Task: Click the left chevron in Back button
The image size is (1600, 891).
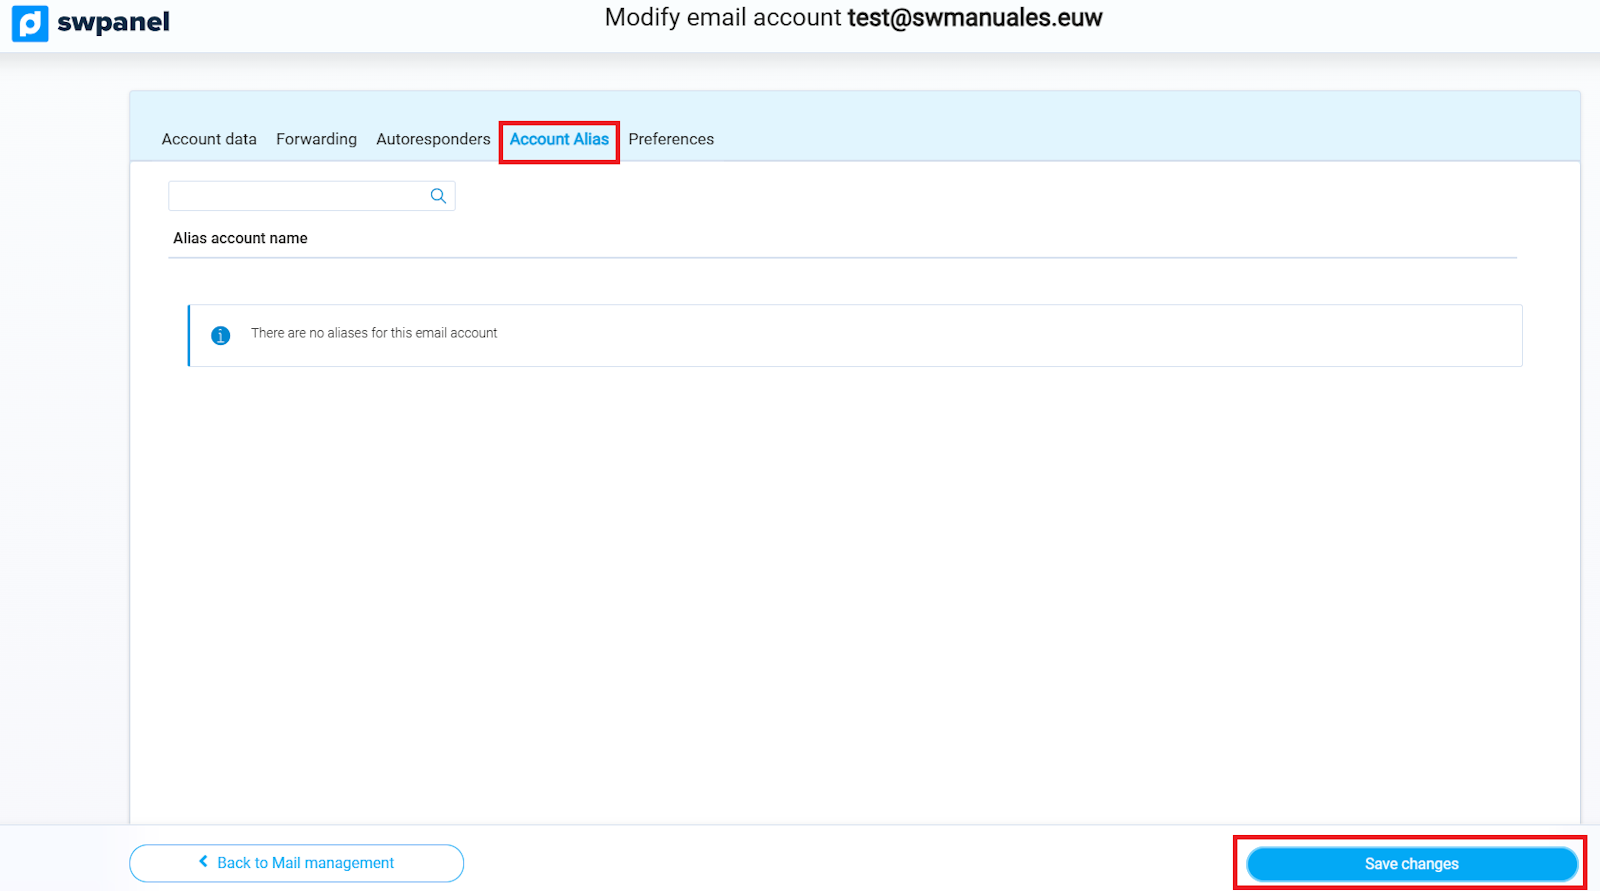Action: 203,862
